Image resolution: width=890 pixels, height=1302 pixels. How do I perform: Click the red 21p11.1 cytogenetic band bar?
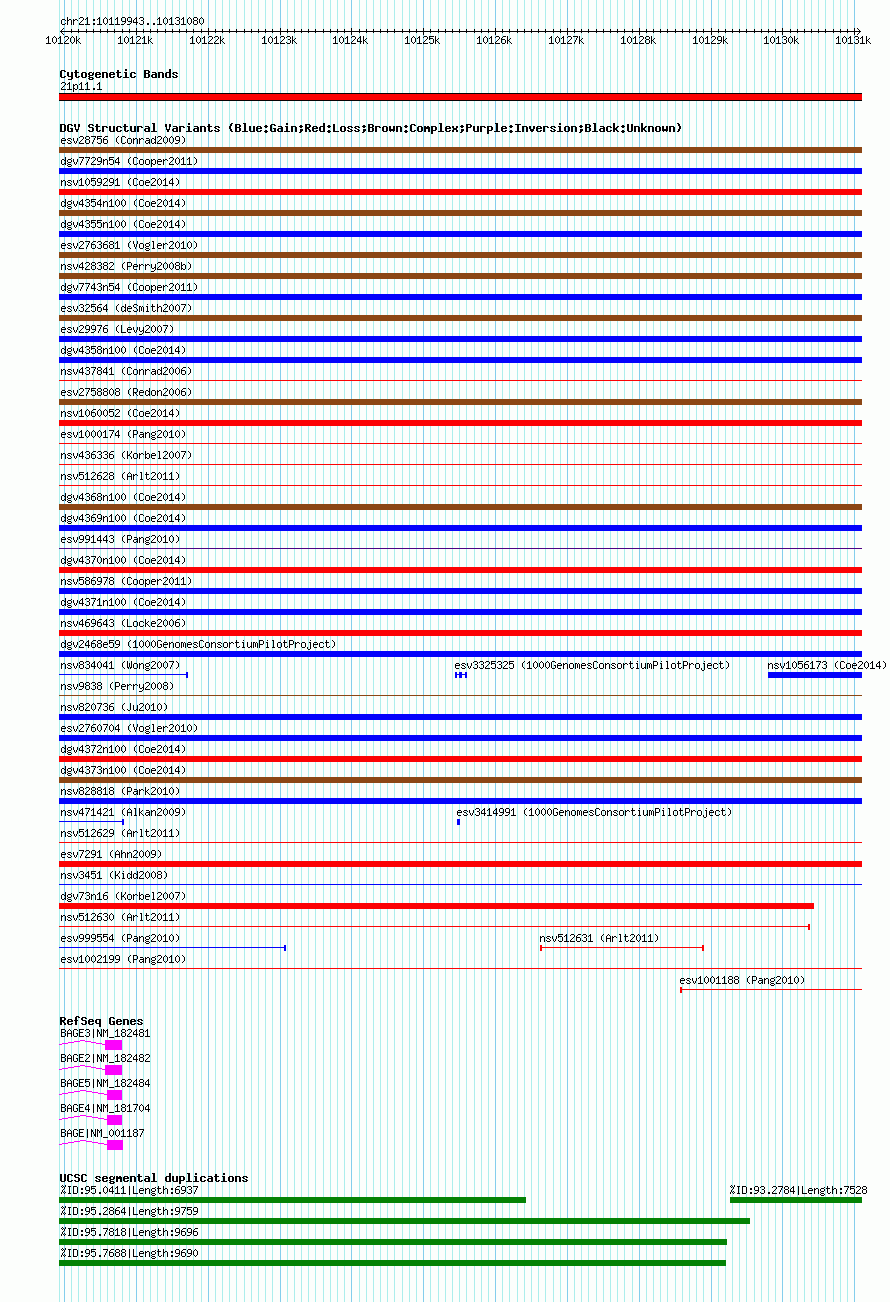click(x=460, y=97)
